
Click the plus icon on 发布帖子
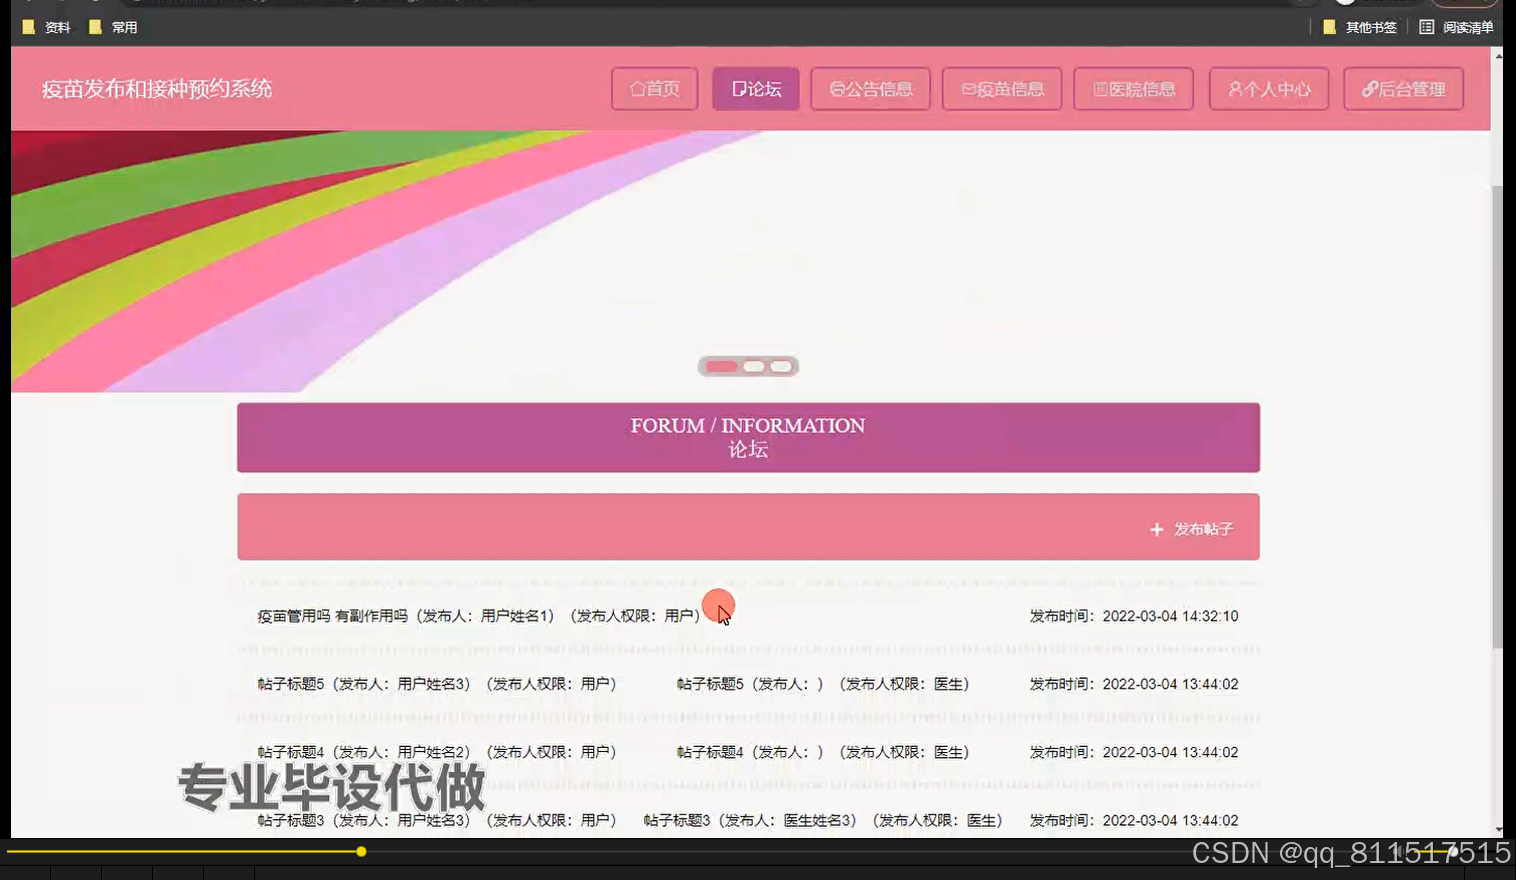1156,529
